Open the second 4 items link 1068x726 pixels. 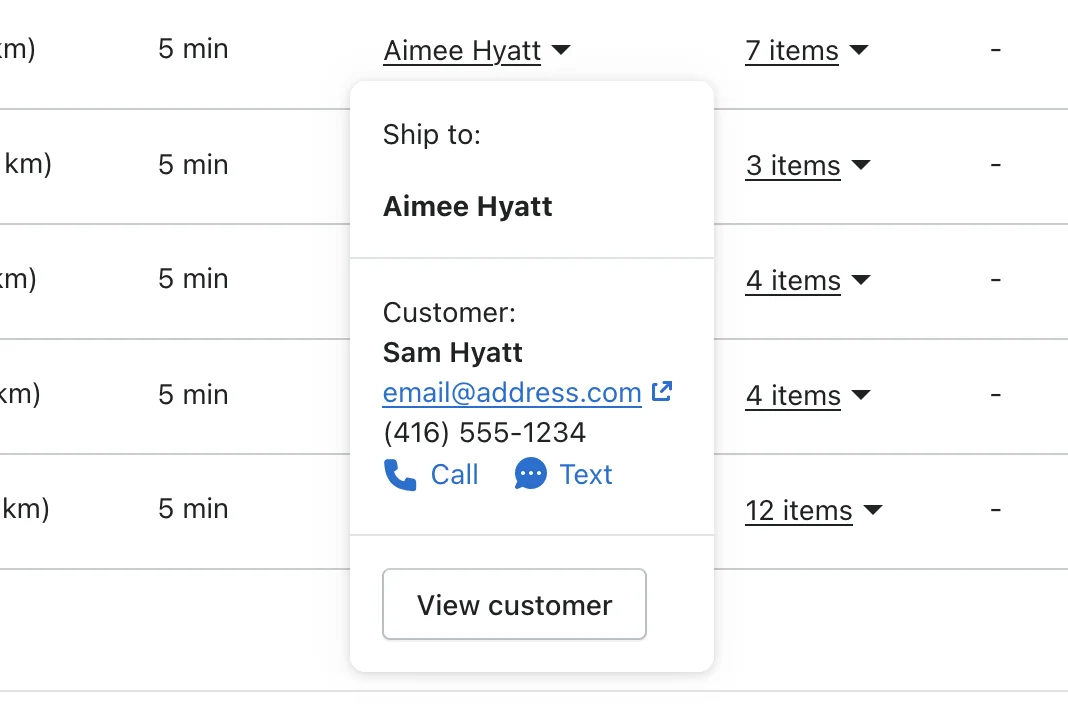[794, 396]
